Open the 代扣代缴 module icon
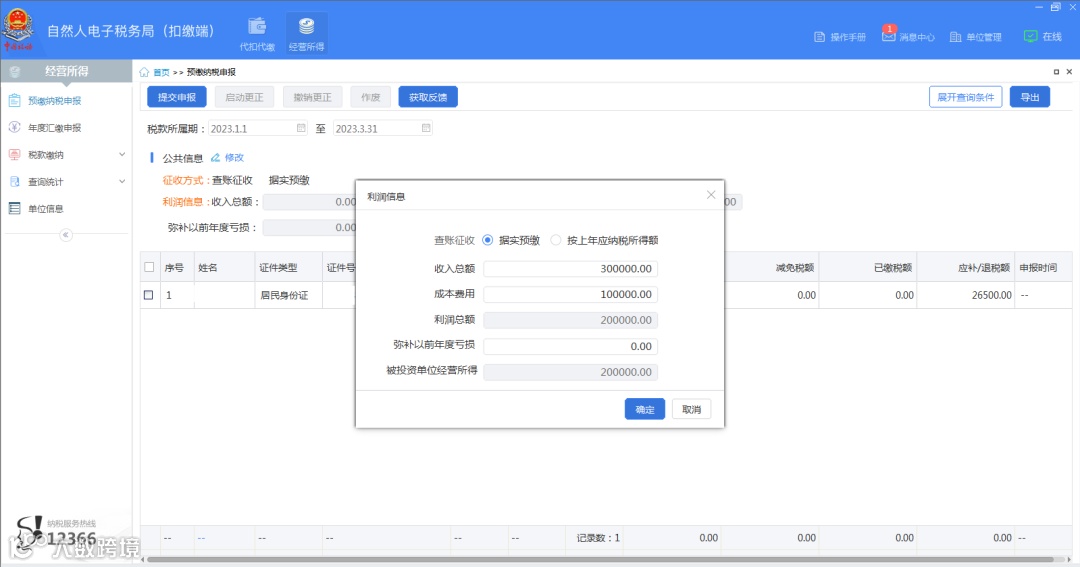Image resolution: width=1080 pixels, height=567 pixels. click(257, 33)
